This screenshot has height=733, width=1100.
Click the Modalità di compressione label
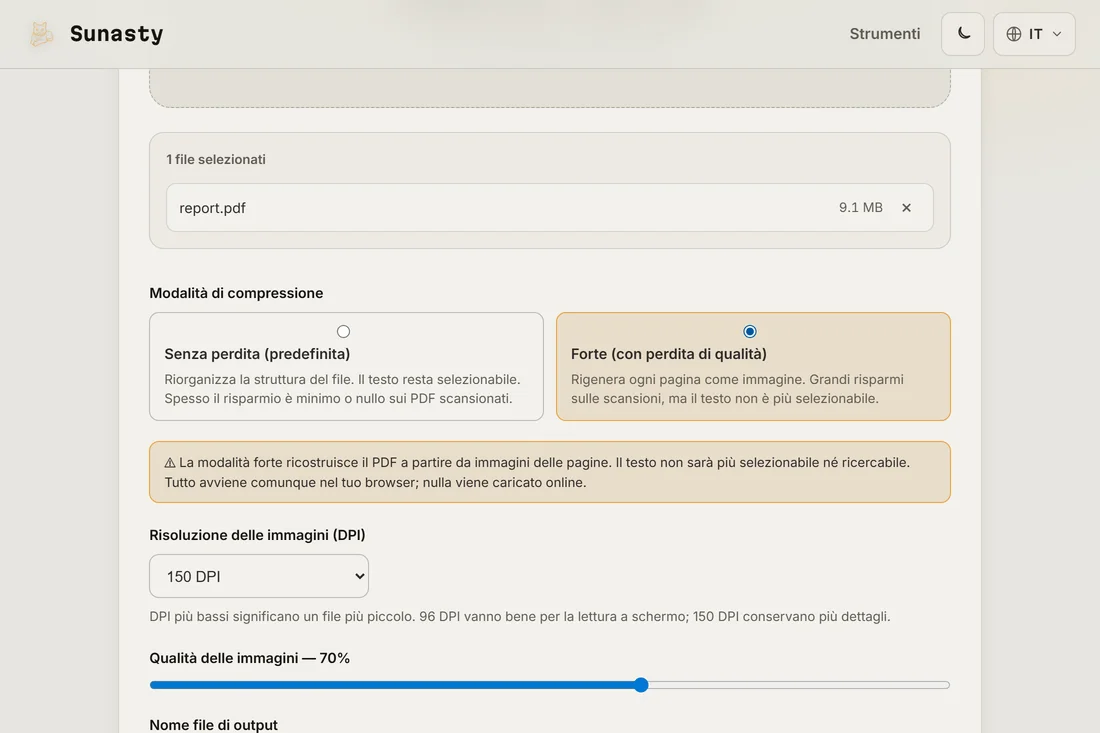[236, 293]
